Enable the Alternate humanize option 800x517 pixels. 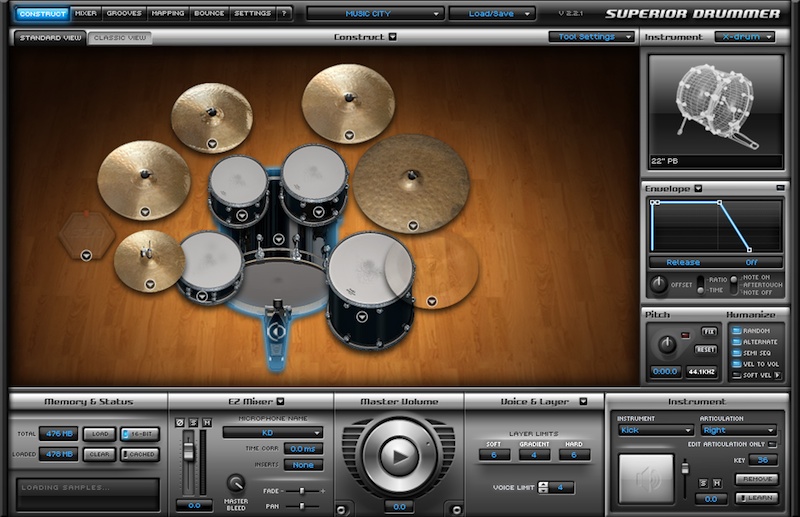(757, 341)
